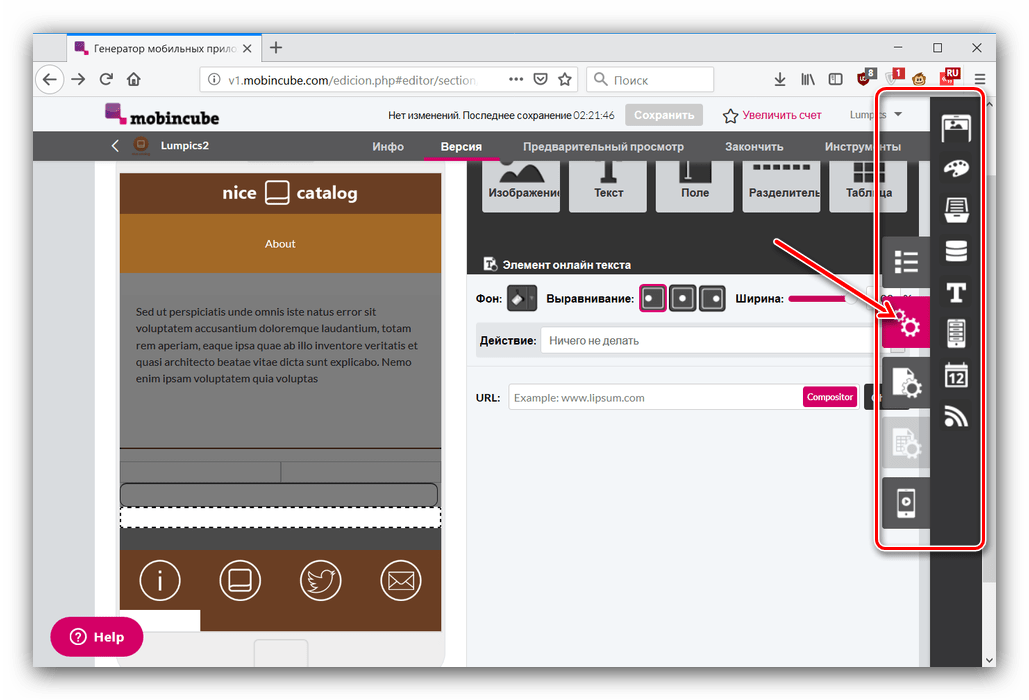Image resolution: width=1029 pixels, height=700 pixels.
Task: Select the Генератор мобильных browser tab
Action: click(163, 48)
